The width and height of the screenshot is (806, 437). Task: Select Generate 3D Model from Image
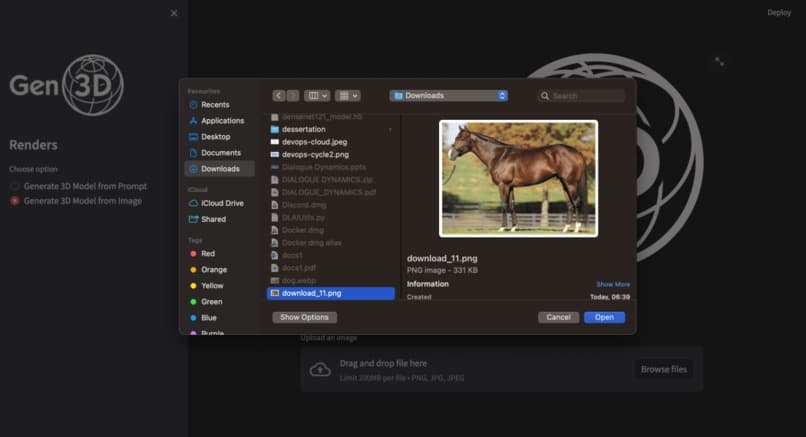pyautogui.click(x=76, y=201)
